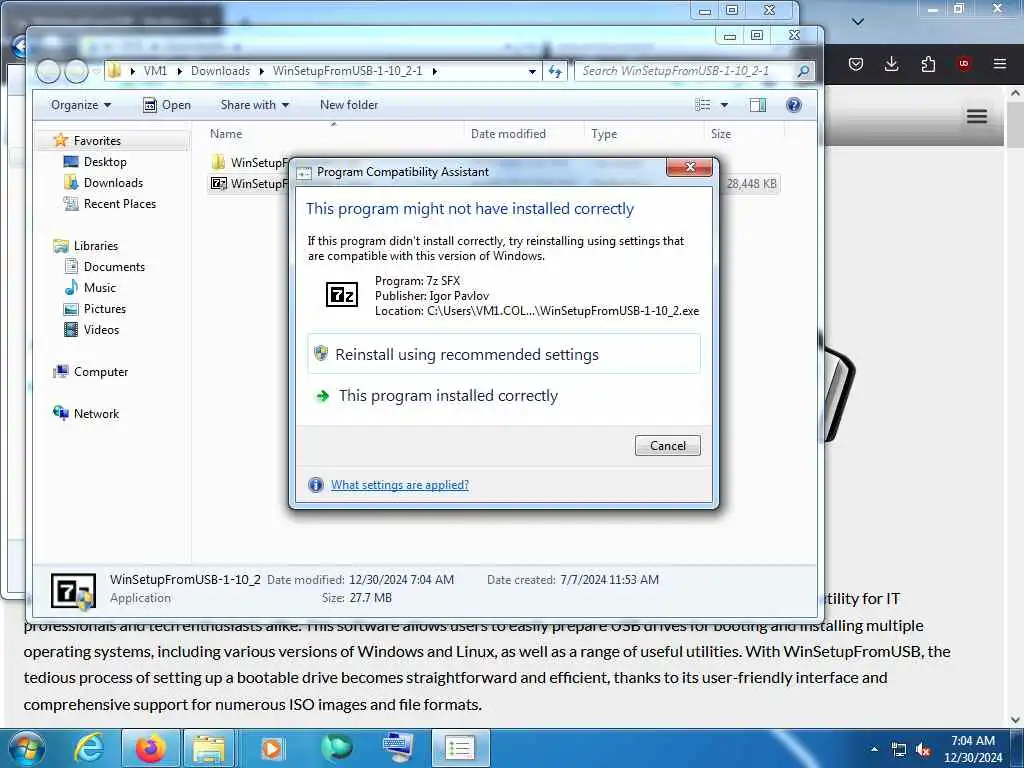Expand the Share with menu
The height and width of the screenshot is (768, 1024).
(x=255, y=105)
